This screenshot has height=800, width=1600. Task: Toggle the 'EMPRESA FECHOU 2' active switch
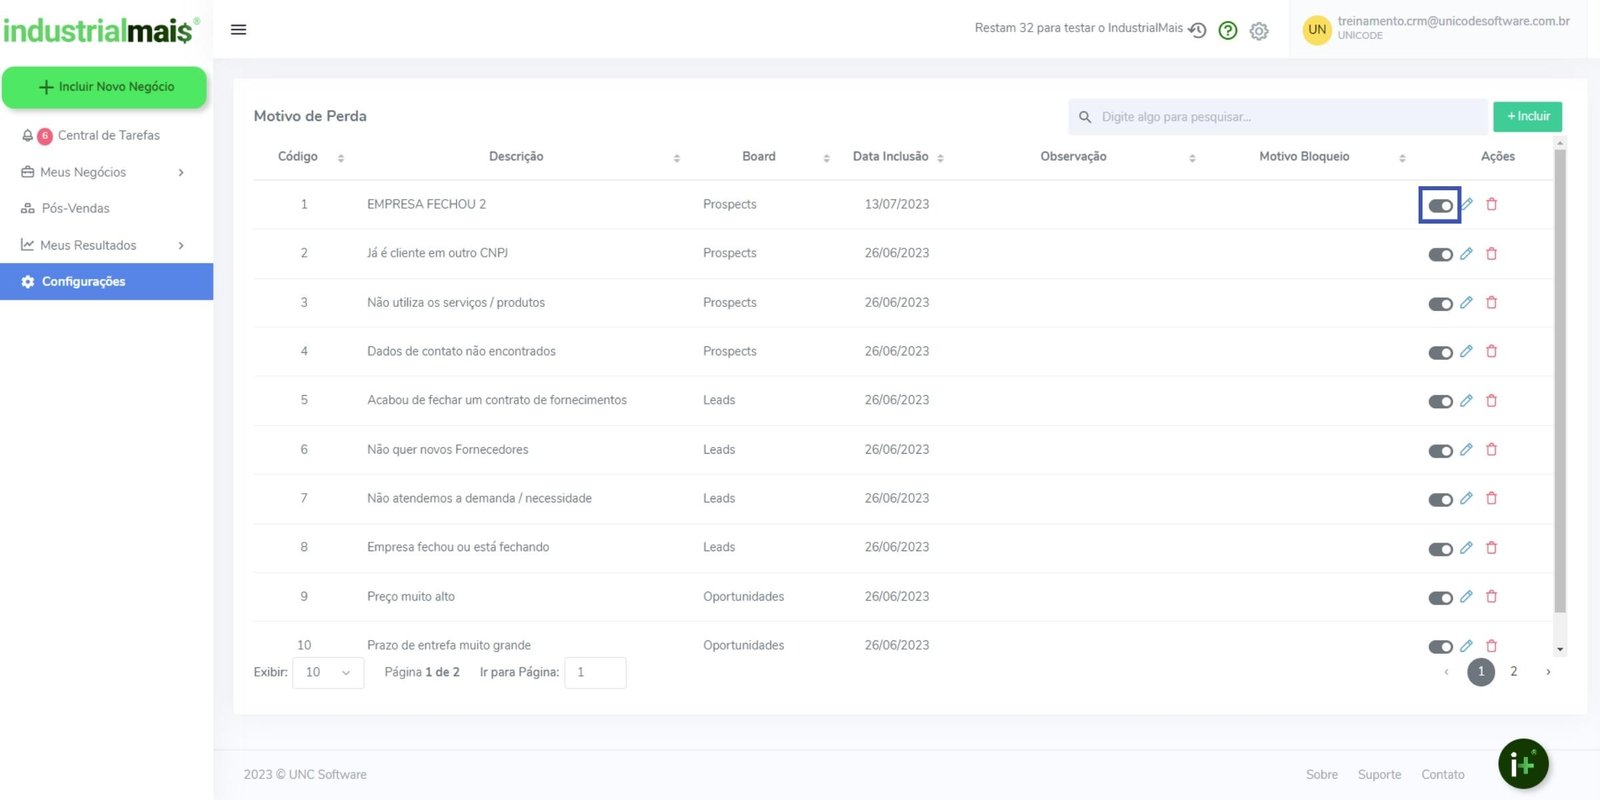tap(1440, 206)
